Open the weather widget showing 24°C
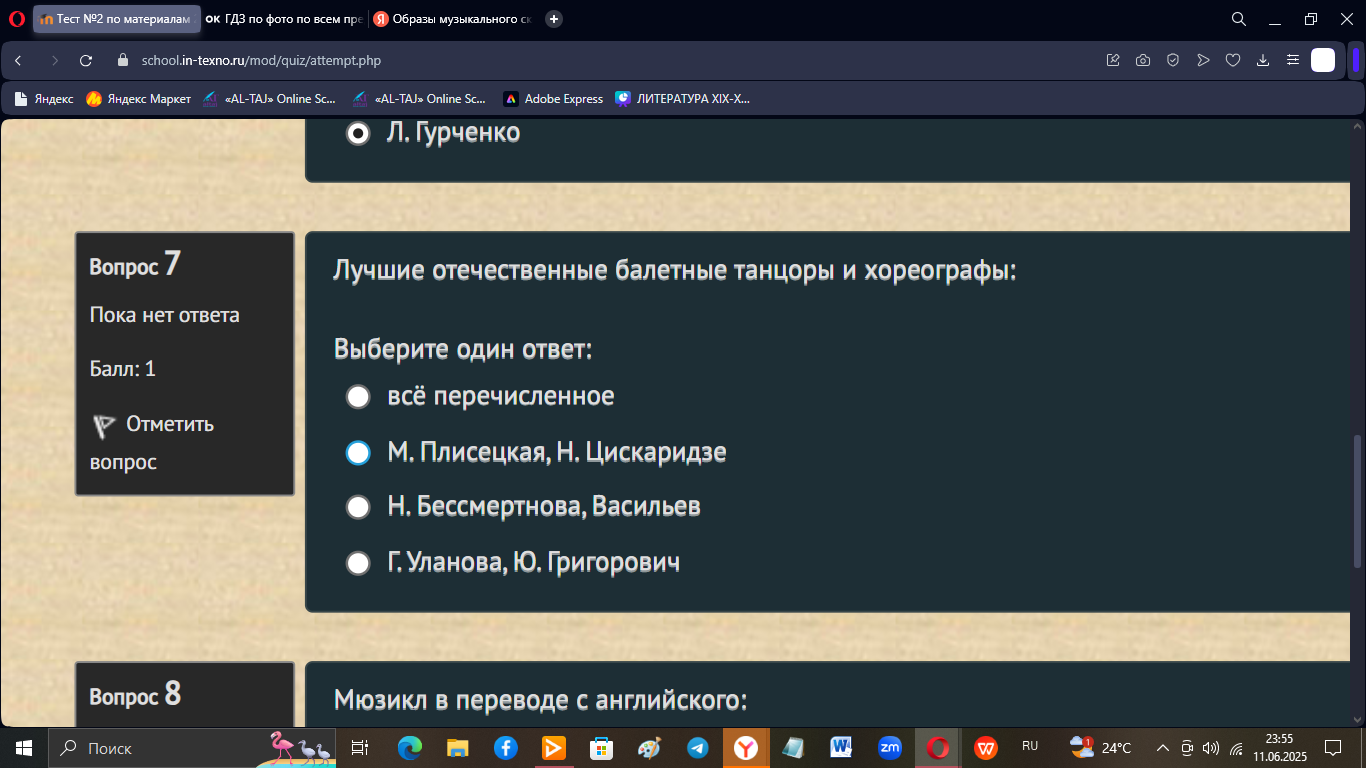Image resolution: width=1366 pixels, height=768 pixels. (x=1100, y=748)
